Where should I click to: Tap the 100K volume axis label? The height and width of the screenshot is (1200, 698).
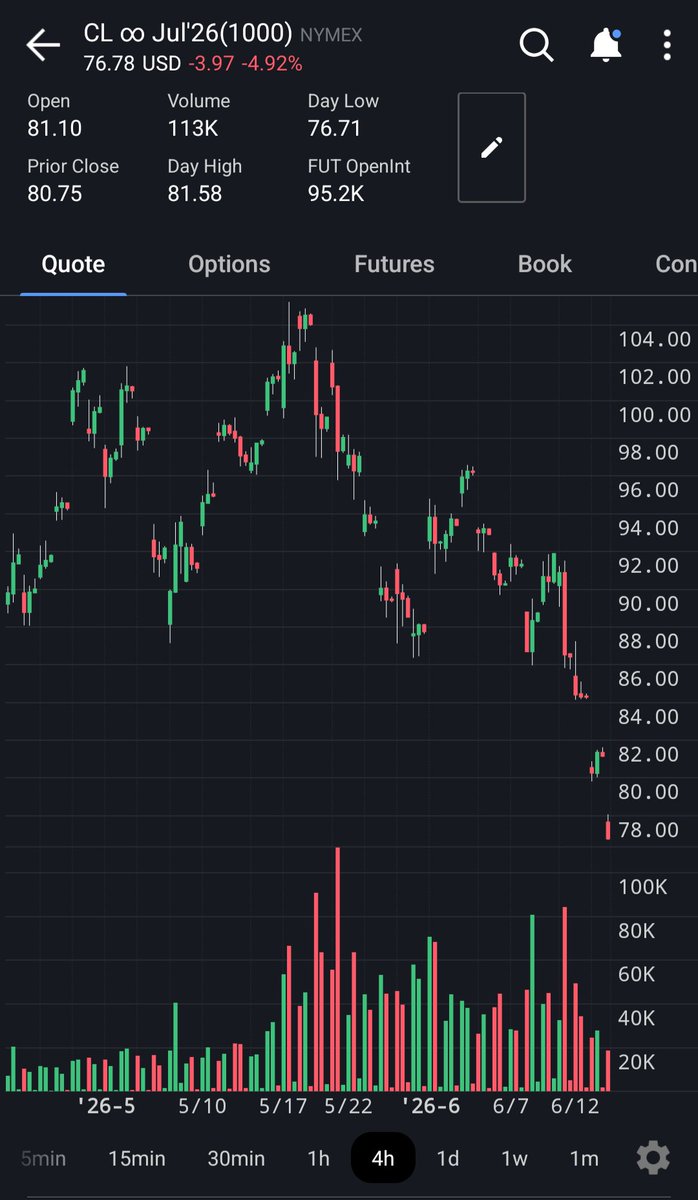click(x=643, y=887)
